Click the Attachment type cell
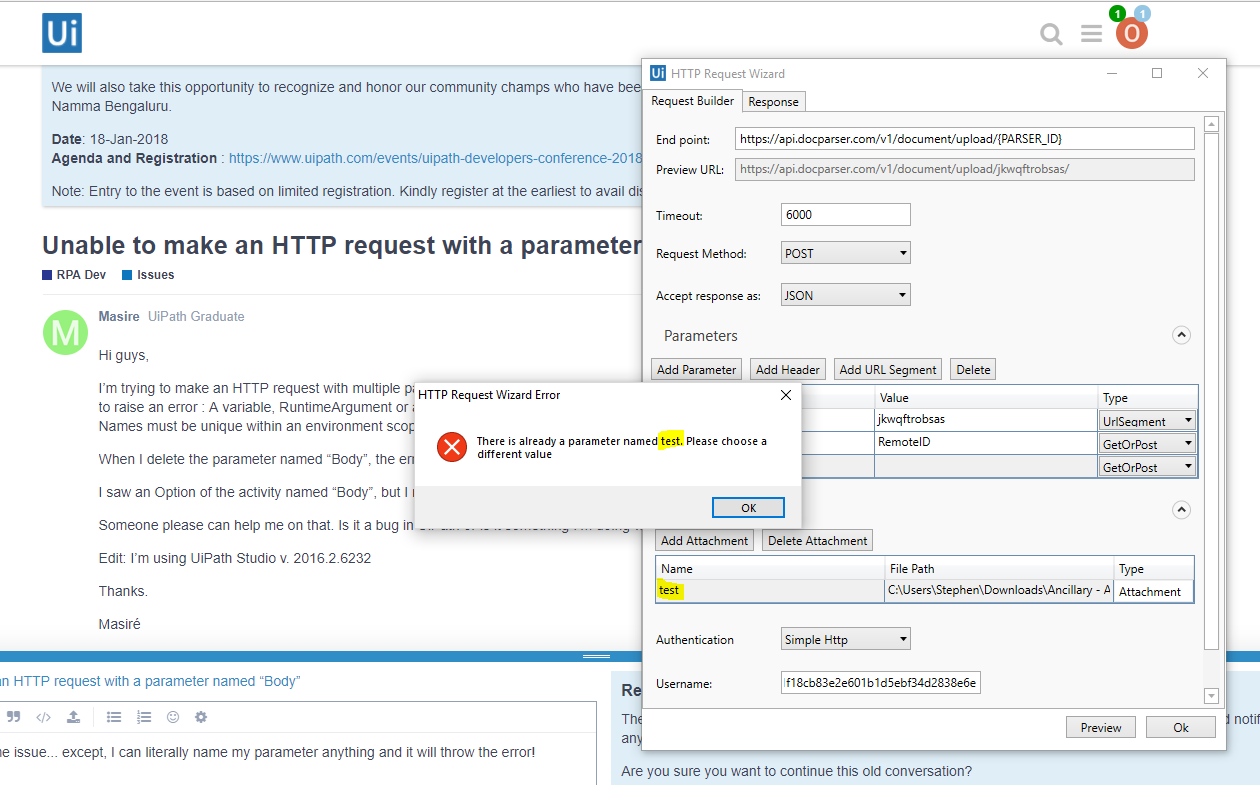 (x=1154, y=591)
